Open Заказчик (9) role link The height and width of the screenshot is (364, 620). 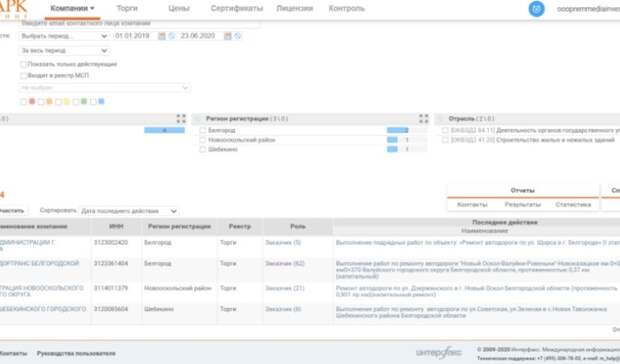(x=283, y=309)
